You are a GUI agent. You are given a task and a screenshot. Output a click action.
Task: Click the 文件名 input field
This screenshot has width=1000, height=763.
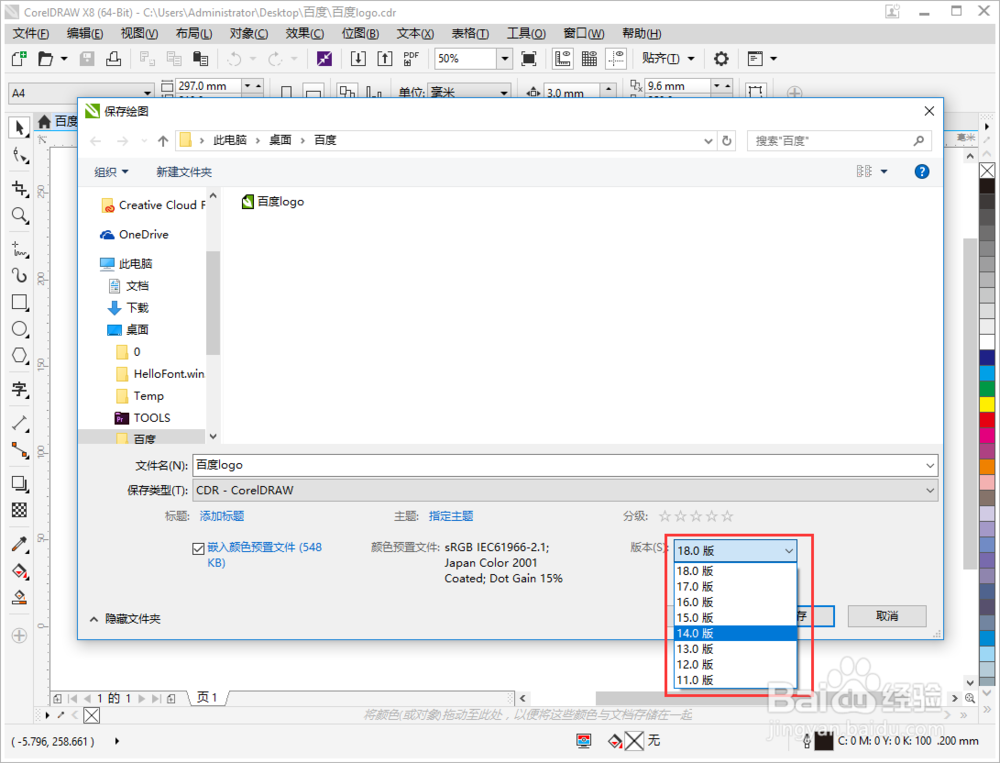565,466
